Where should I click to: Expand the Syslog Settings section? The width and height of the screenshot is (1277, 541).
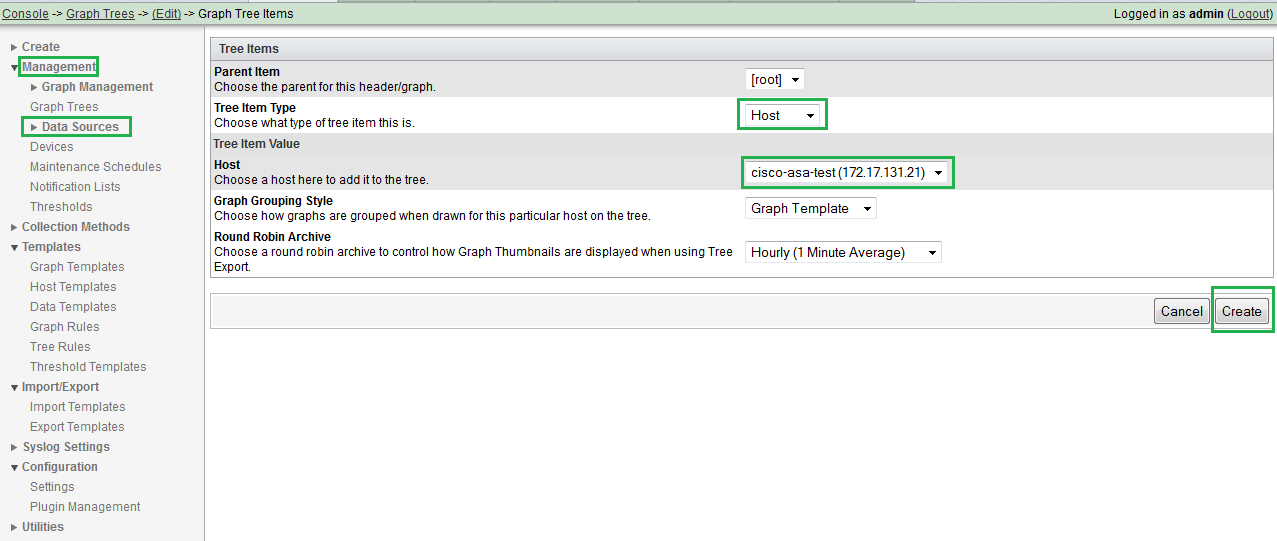(x=14, y=447)
